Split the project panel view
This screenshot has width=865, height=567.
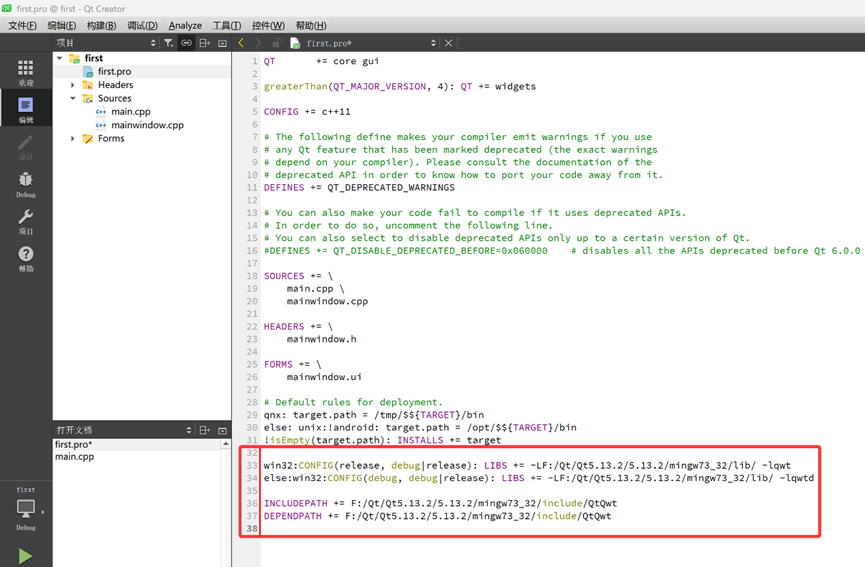coord(205,43)
